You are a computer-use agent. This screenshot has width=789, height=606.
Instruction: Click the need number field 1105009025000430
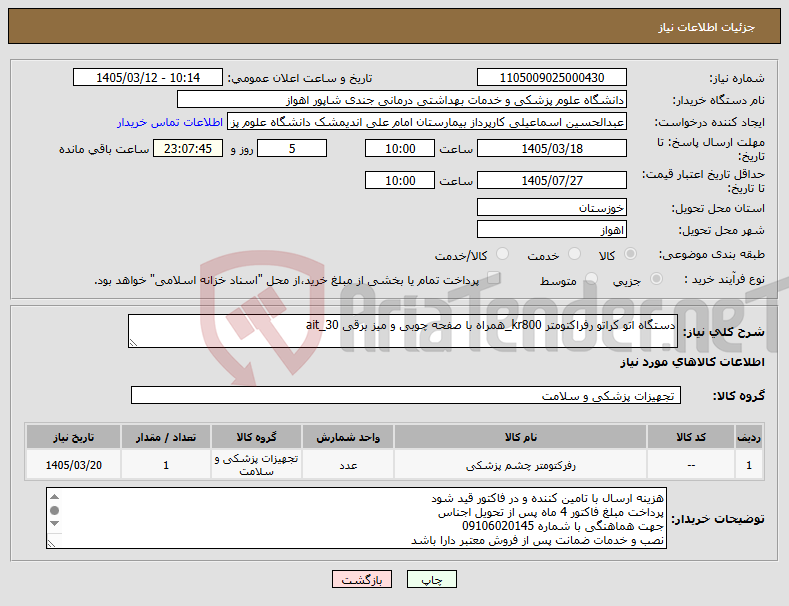(551, 78)
